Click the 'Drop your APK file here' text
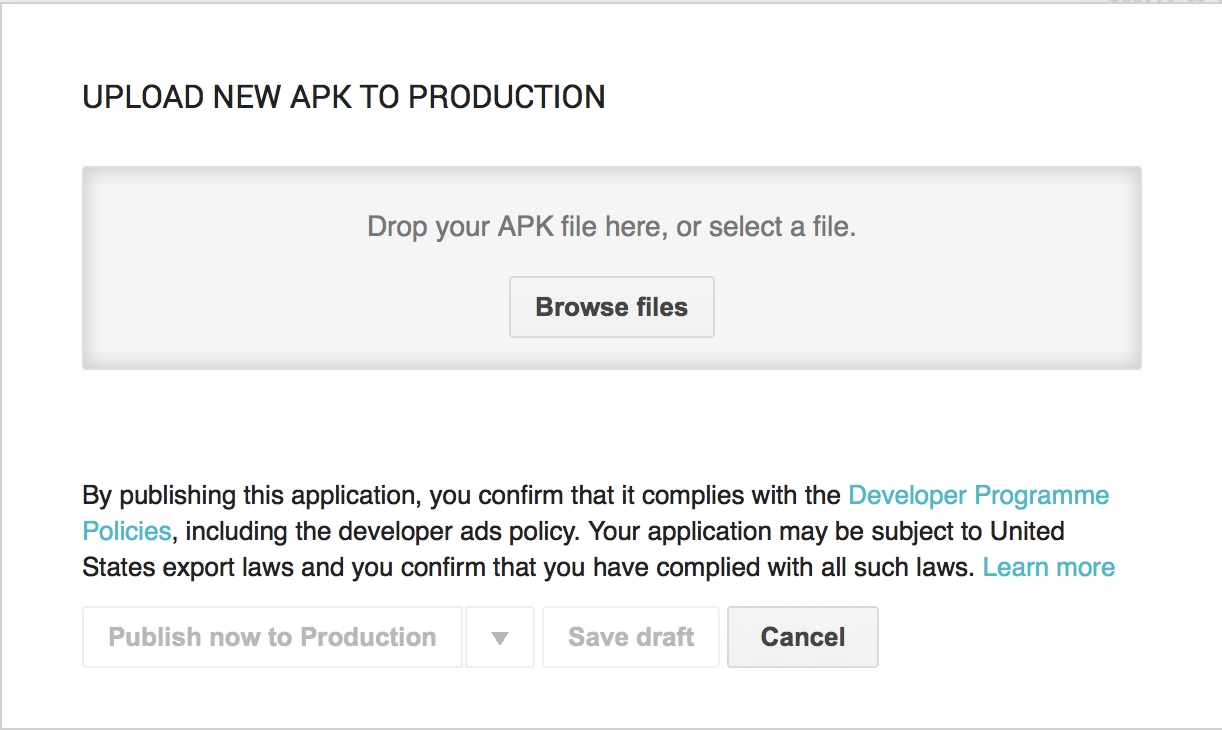The height and width of the screenshot is (730, 1222). [612, 227]
